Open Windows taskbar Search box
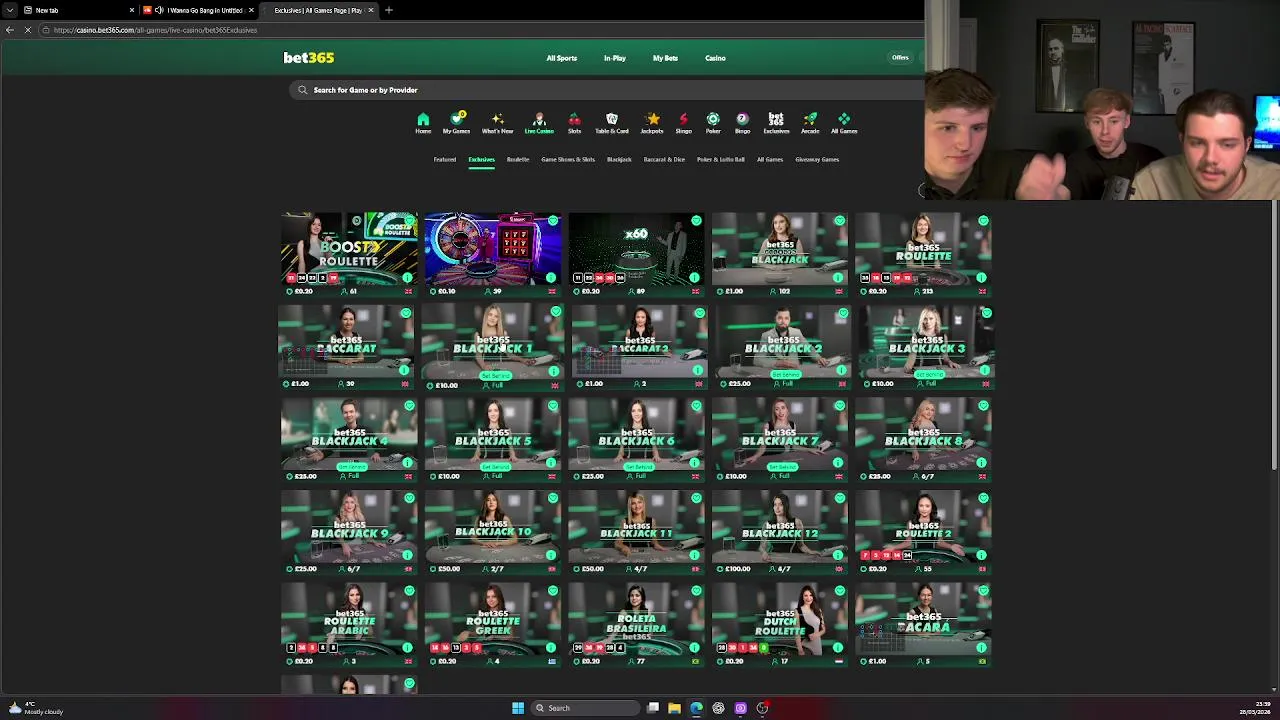The height and width of the screenshot is (720, 1280). coord(585,708)
